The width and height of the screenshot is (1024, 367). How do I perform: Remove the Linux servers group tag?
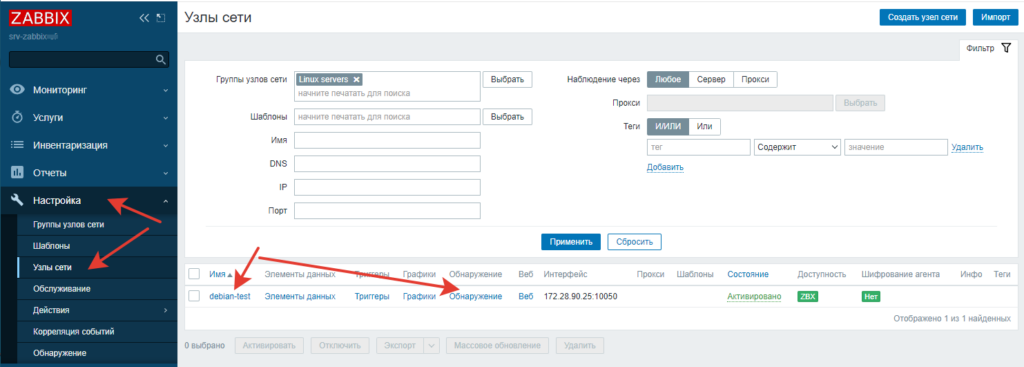(x=356, y=79)
